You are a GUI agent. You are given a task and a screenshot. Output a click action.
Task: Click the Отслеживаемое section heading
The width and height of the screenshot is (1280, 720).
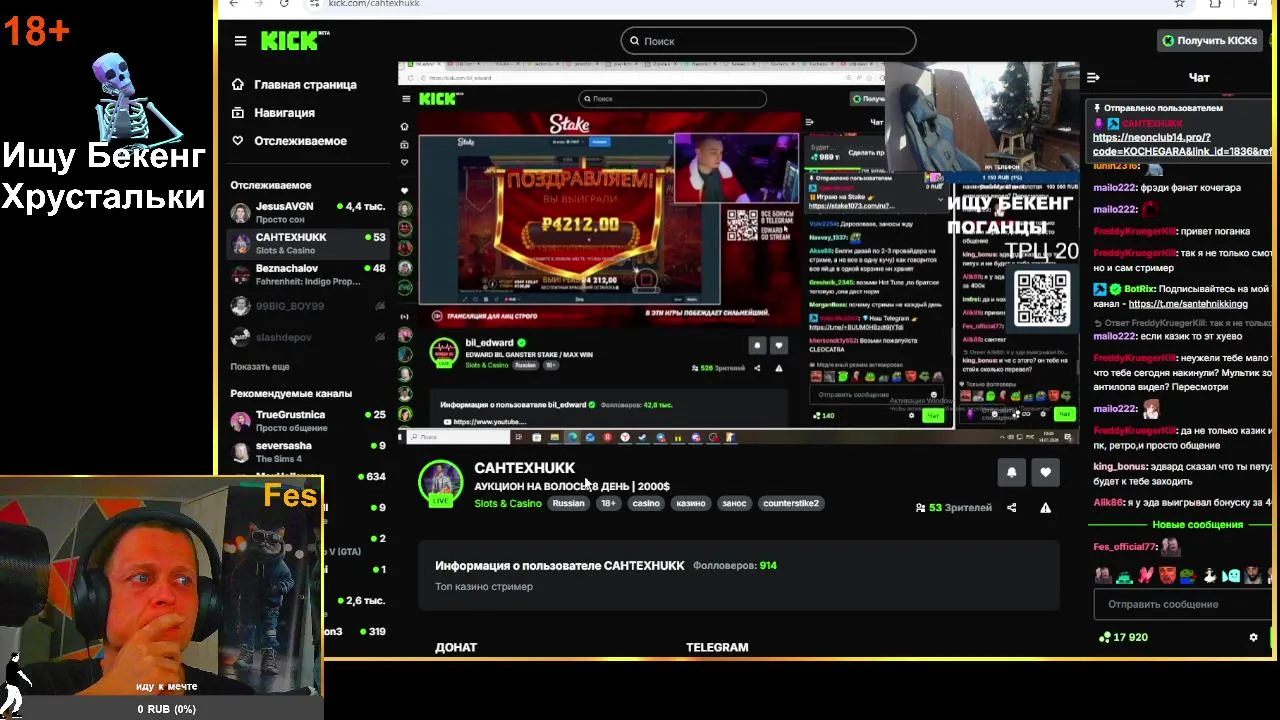[271, 185]
